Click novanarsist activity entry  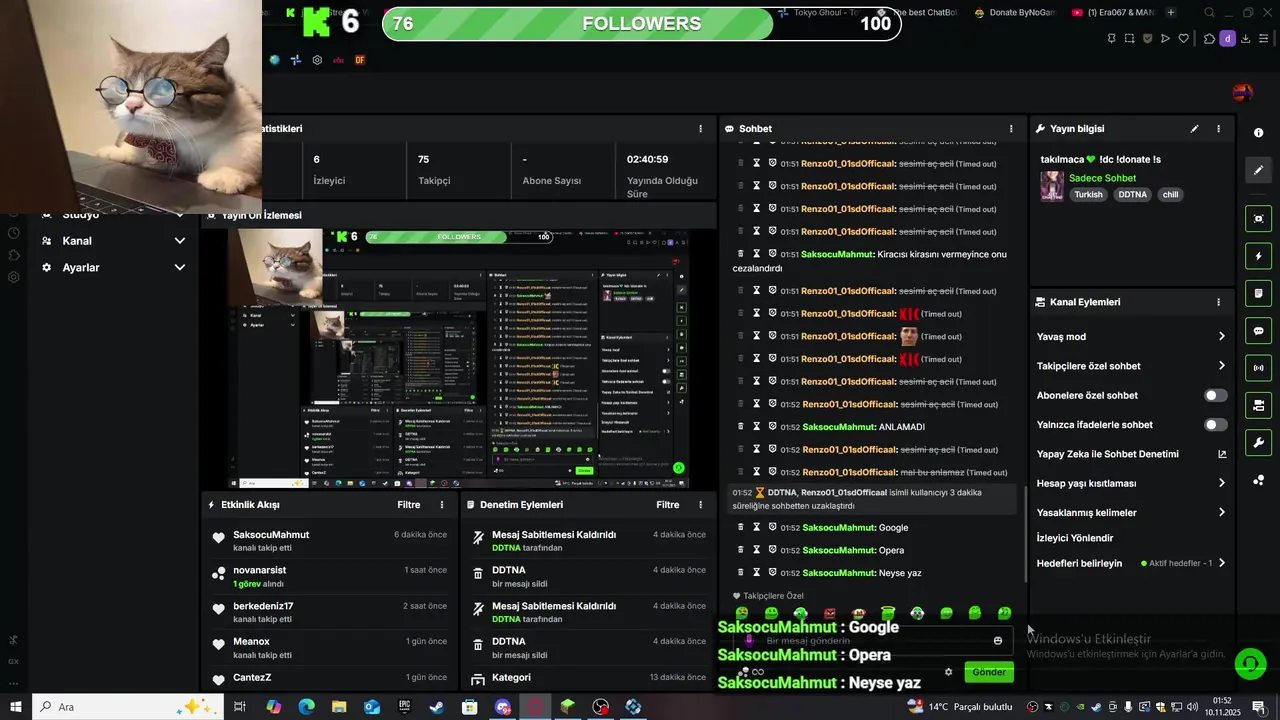[259, 570]
